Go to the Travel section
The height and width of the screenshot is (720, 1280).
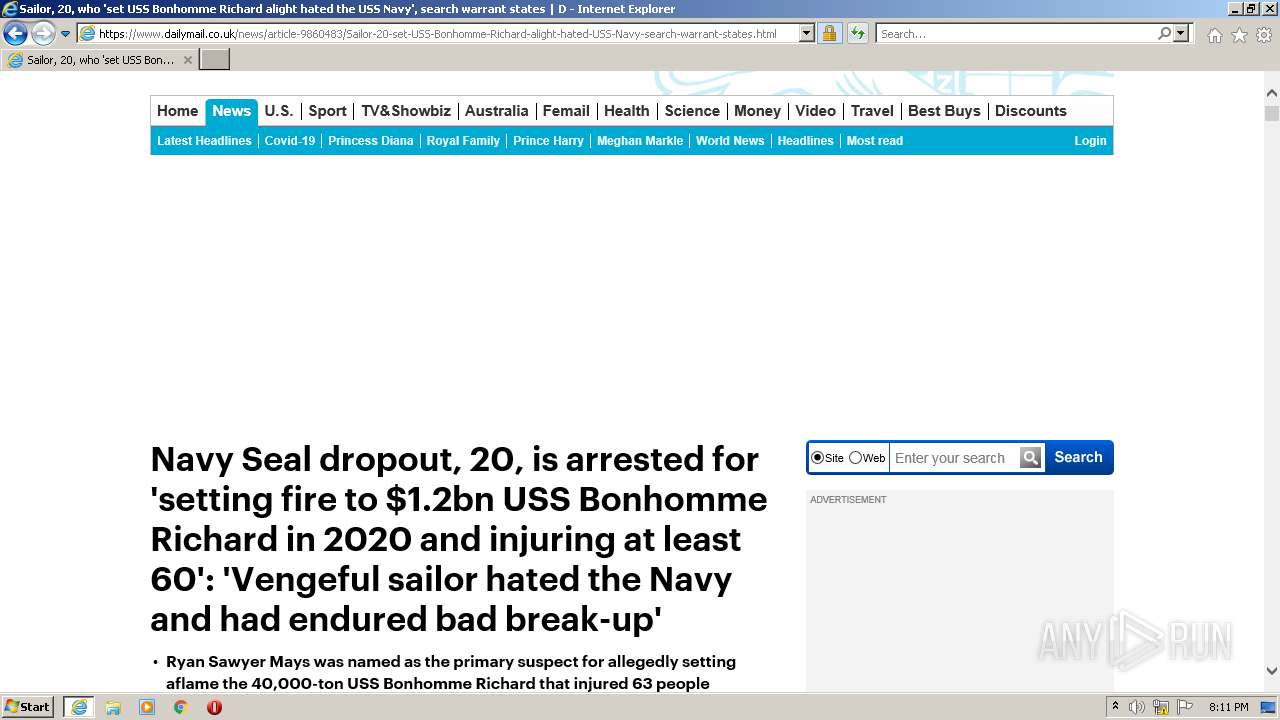point(872,111)
